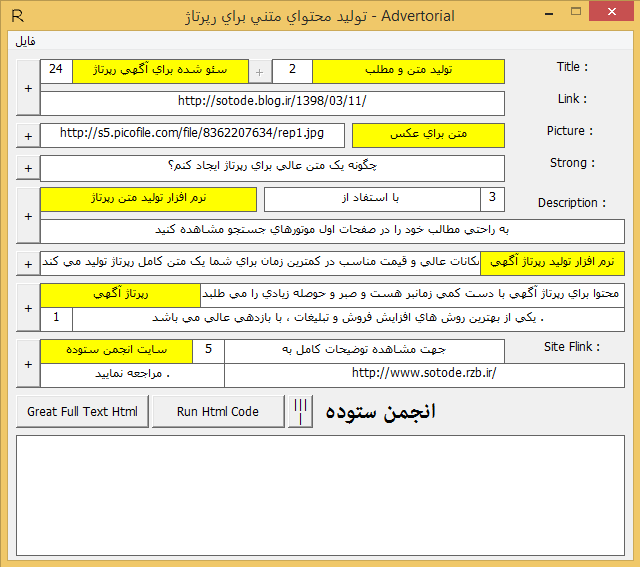Click inside the large empty output text area
The height and width of the screenshot is (567, 640).
click(320, 496)
